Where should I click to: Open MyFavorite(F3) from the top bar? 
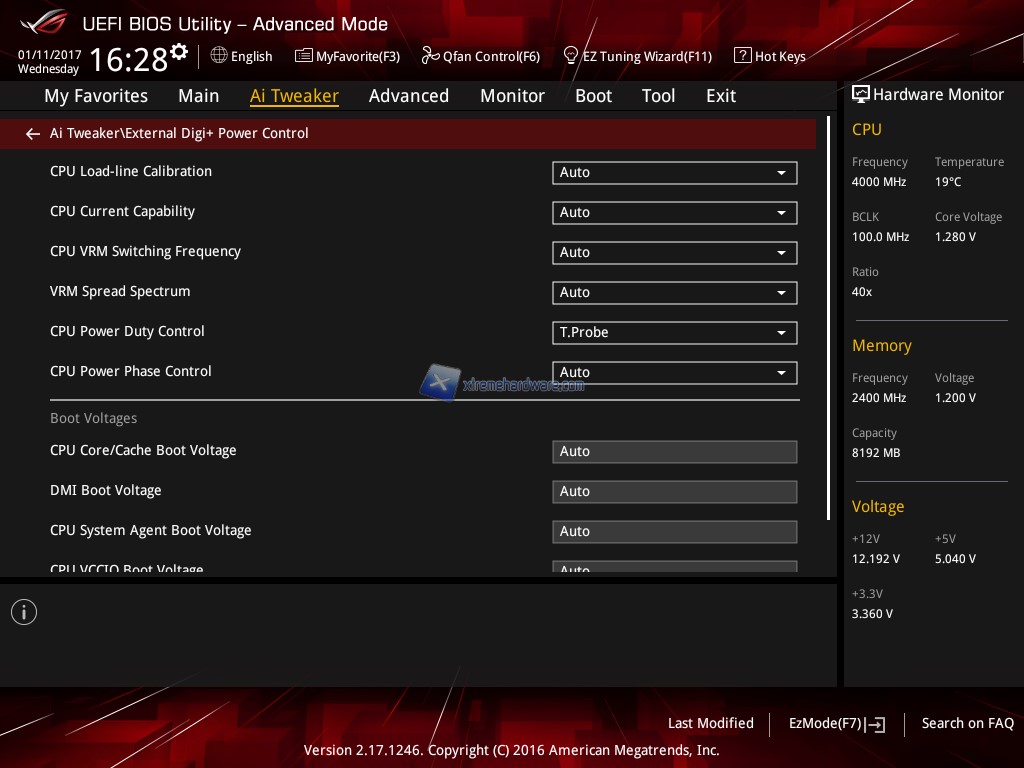click(304, 56)
